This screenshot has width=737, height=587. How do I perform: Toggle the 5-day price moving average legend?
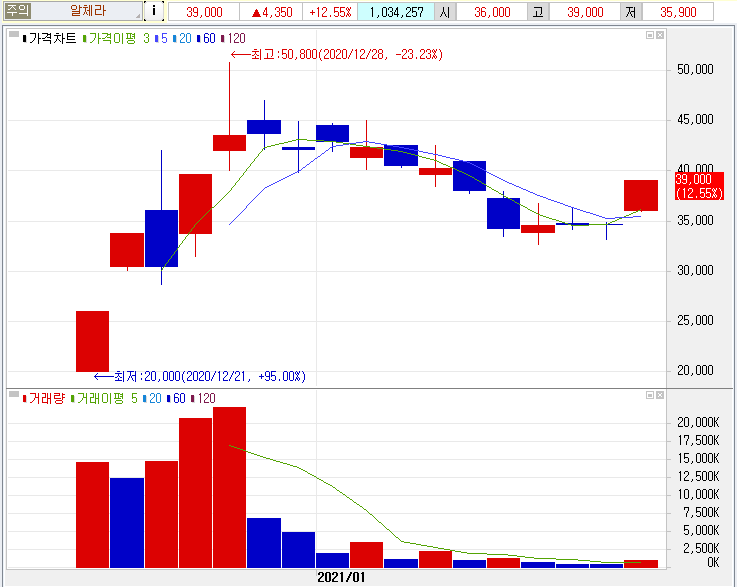click(x=161, y=39)
